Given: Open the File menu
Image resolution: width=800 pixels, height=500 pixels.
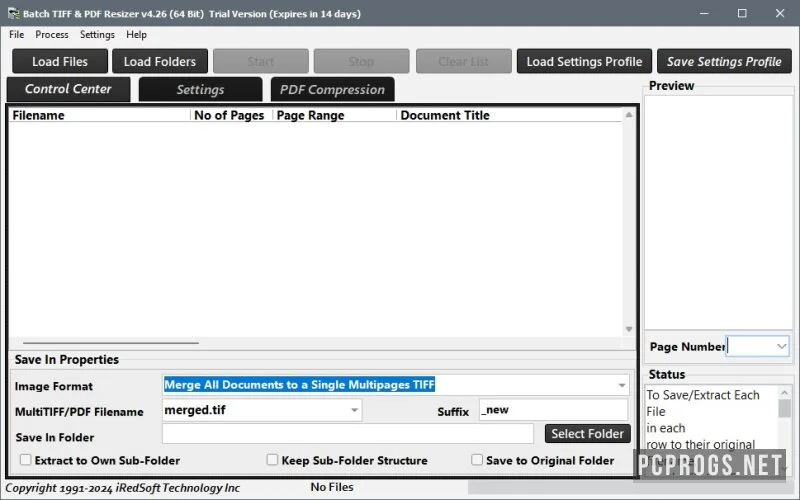Looking at the screenshot, I should [16, 35].
